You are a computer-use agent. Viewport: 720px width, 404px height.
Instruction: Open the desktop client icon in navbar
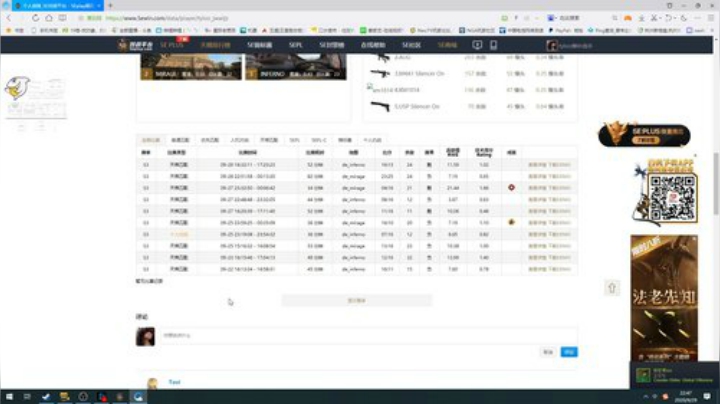coord(477,45)
